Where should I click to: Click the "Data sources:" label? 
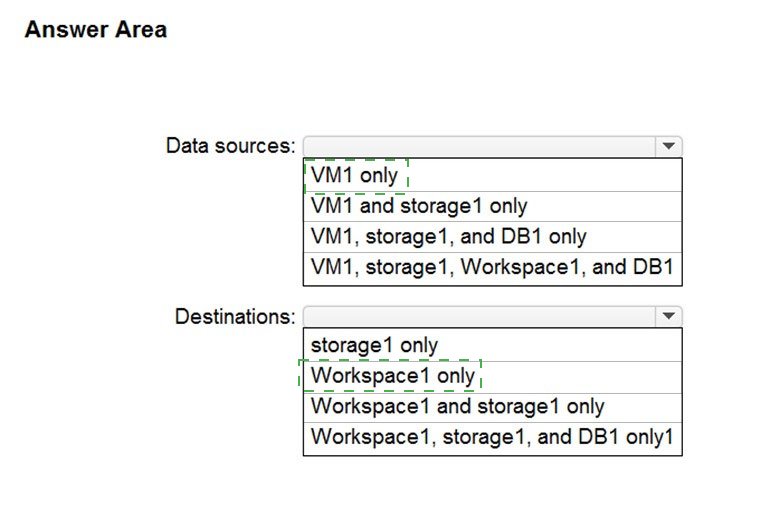(230, 146)
